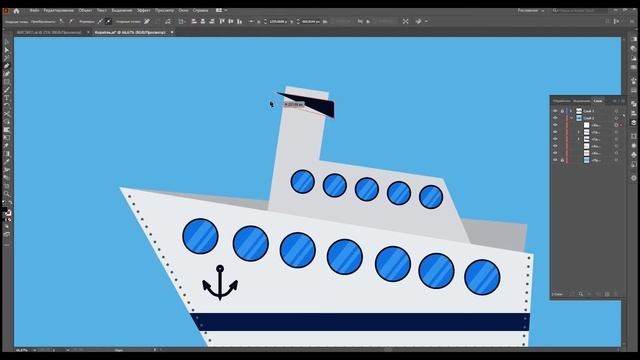Viewport: 640px width, 360px height.
Task: Toggle eye of second sublayer under Слой 2
Action: (555, 132)
